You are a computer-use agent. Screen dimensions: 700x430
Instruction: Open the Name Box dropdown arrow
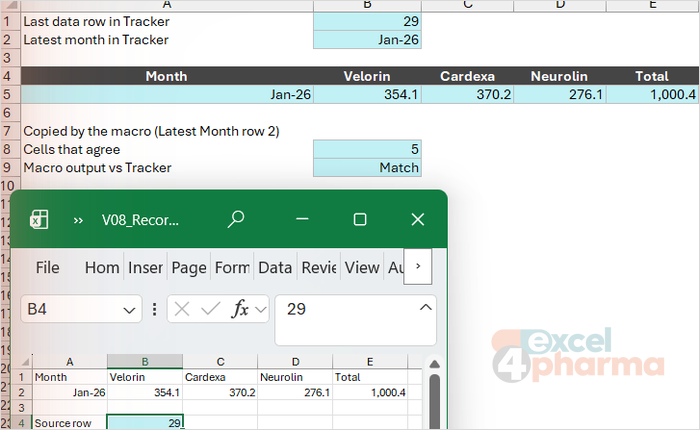[x=129, y=310]
